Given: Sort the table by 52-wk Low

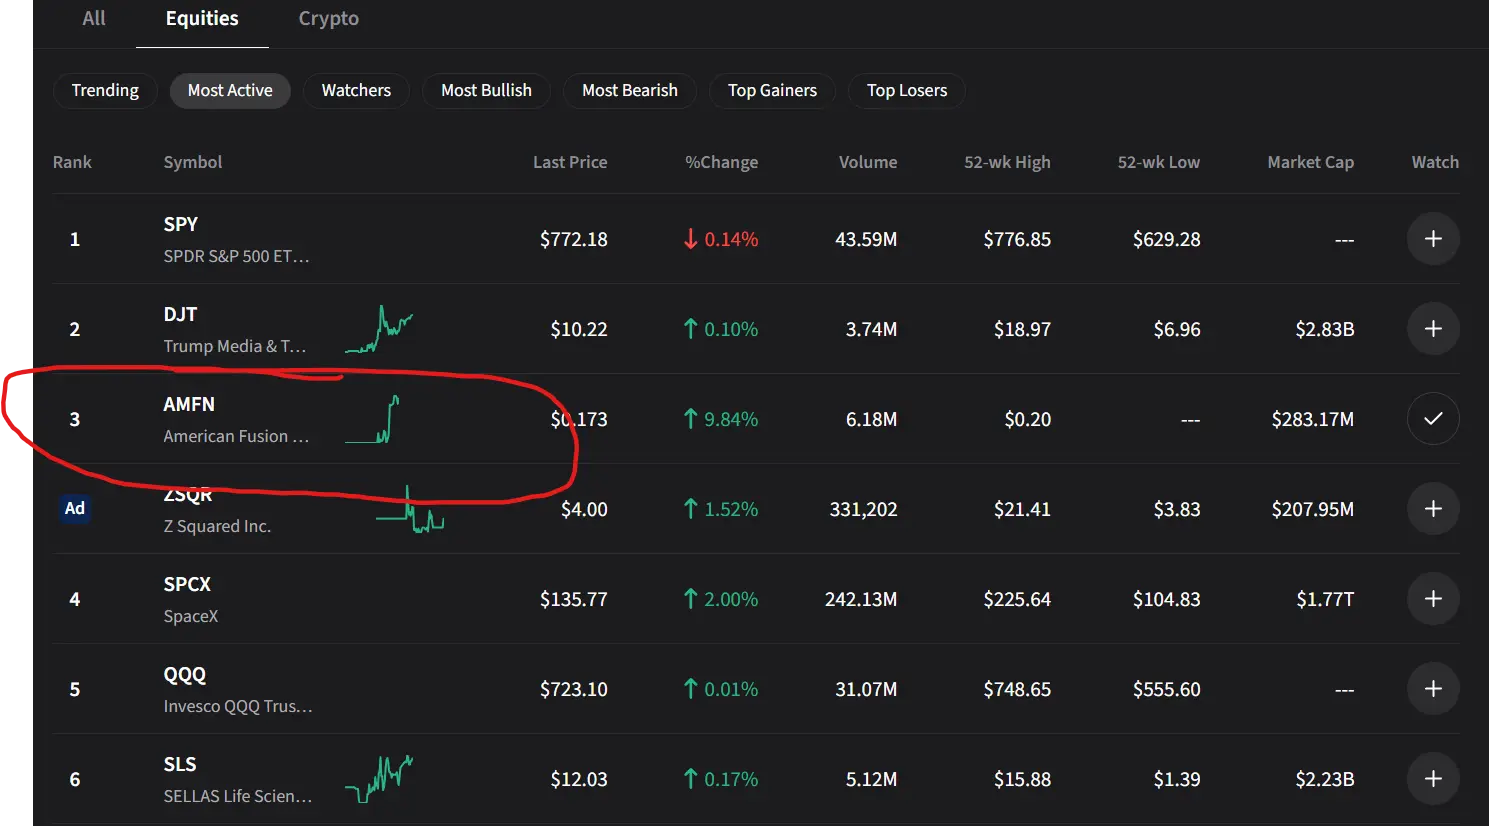Looking at the screenshot, I should pos(1159,162).
